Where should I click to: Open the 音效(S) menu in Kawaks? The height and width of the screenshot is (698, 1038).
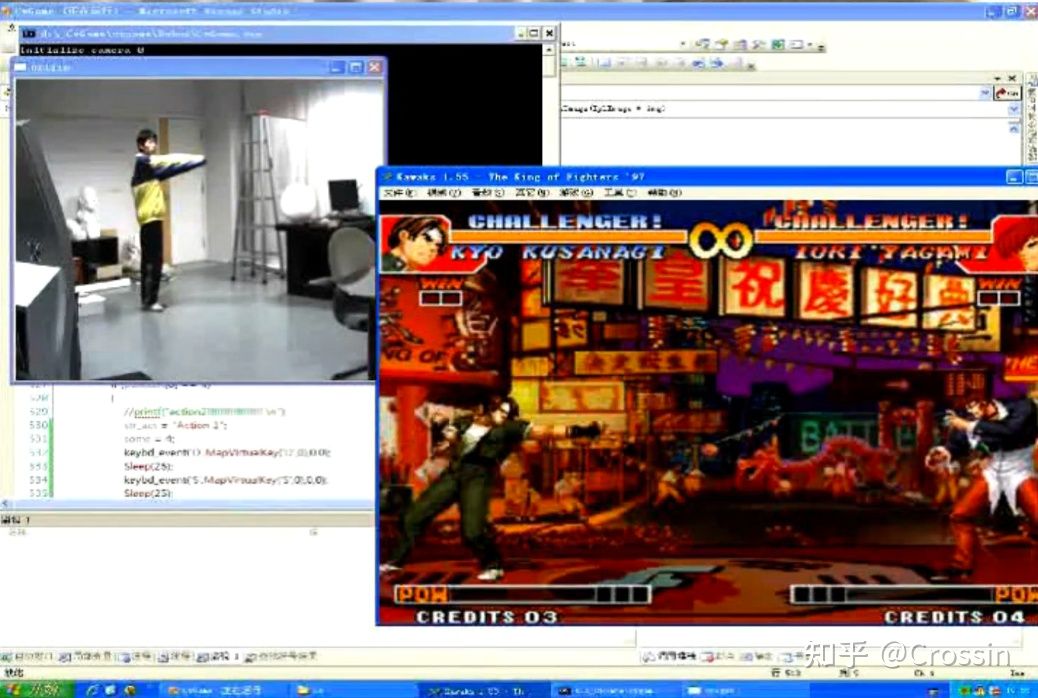click(487, 193)
